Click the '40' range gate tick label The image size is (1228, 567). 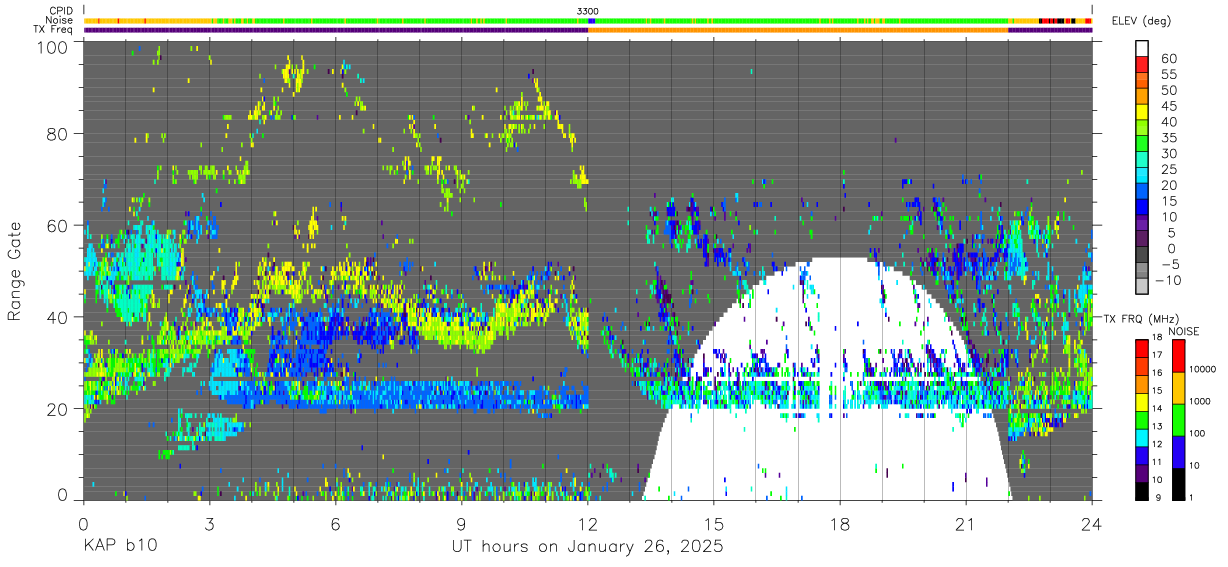click(59, 317)
